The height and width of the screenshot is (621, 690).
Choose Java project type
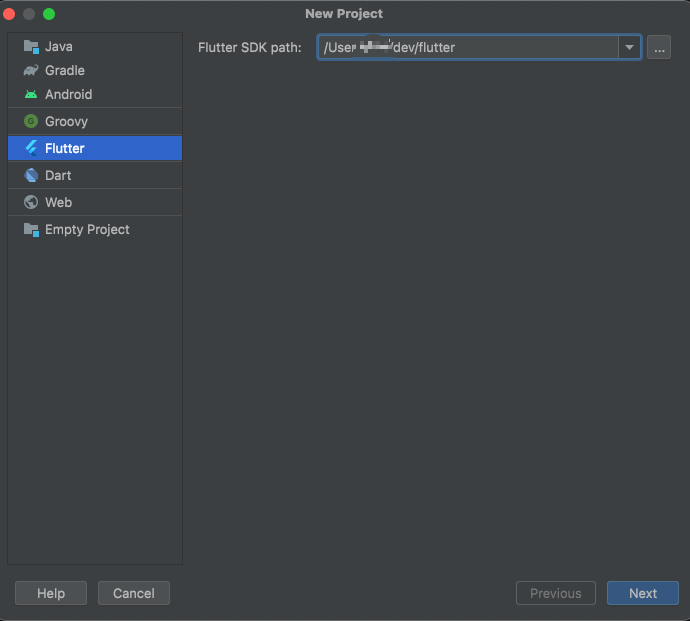(x=95, y=47)
